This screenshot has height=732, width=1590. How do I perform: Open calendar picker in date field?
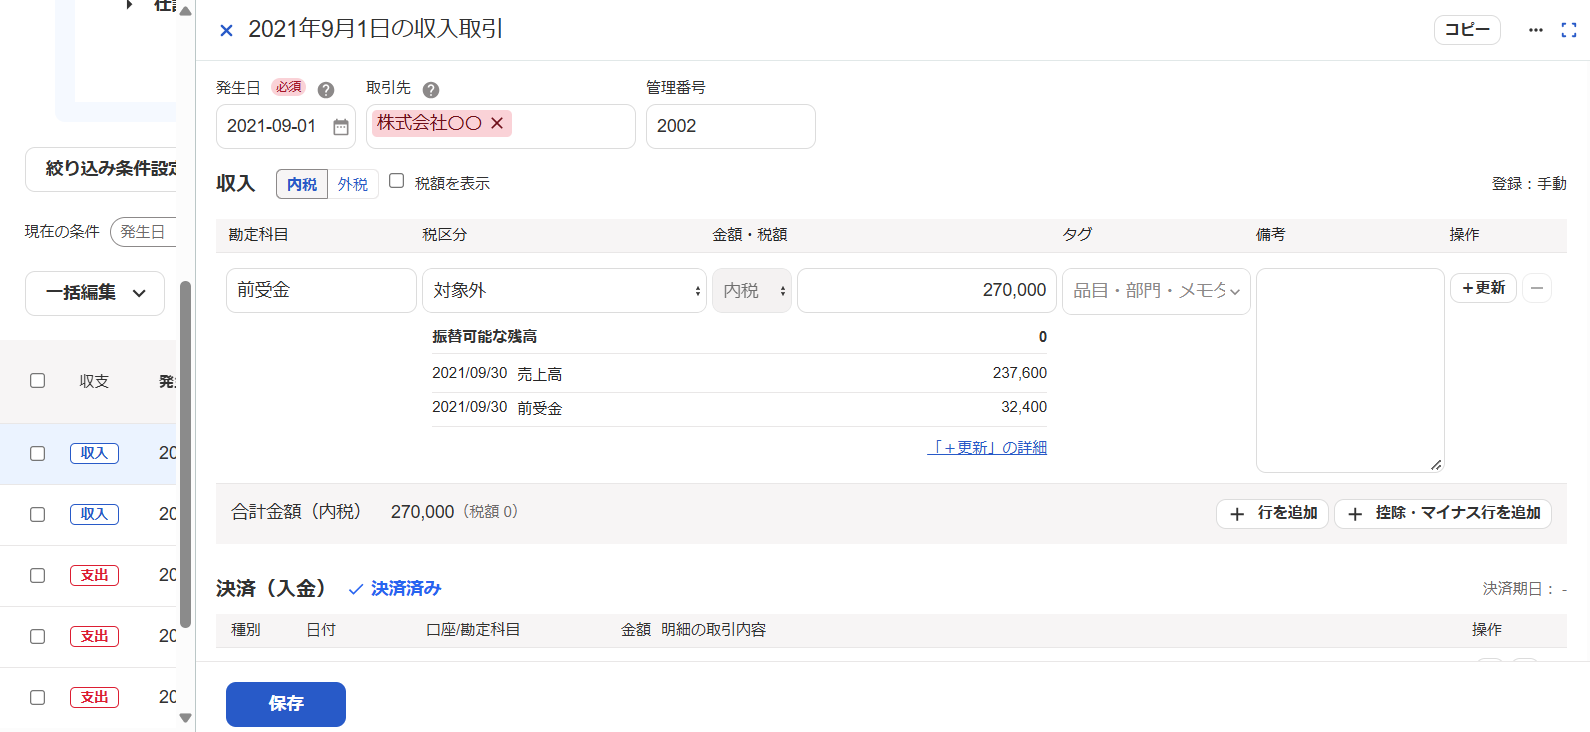coord(341,127)
